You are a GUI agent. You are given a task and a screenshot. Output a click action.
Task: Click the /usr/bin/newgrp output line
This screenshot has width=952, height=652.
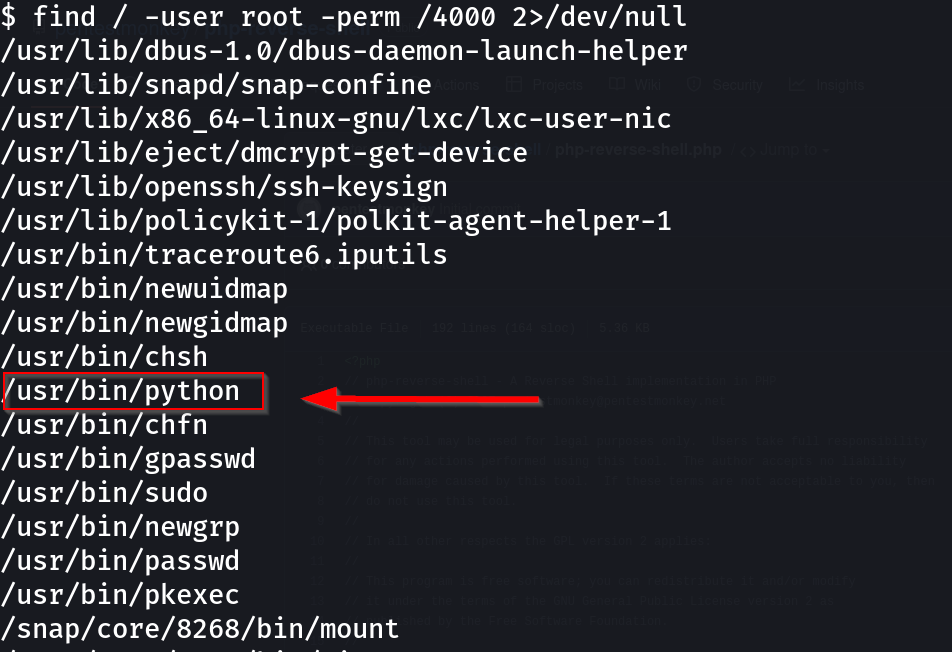121,527
